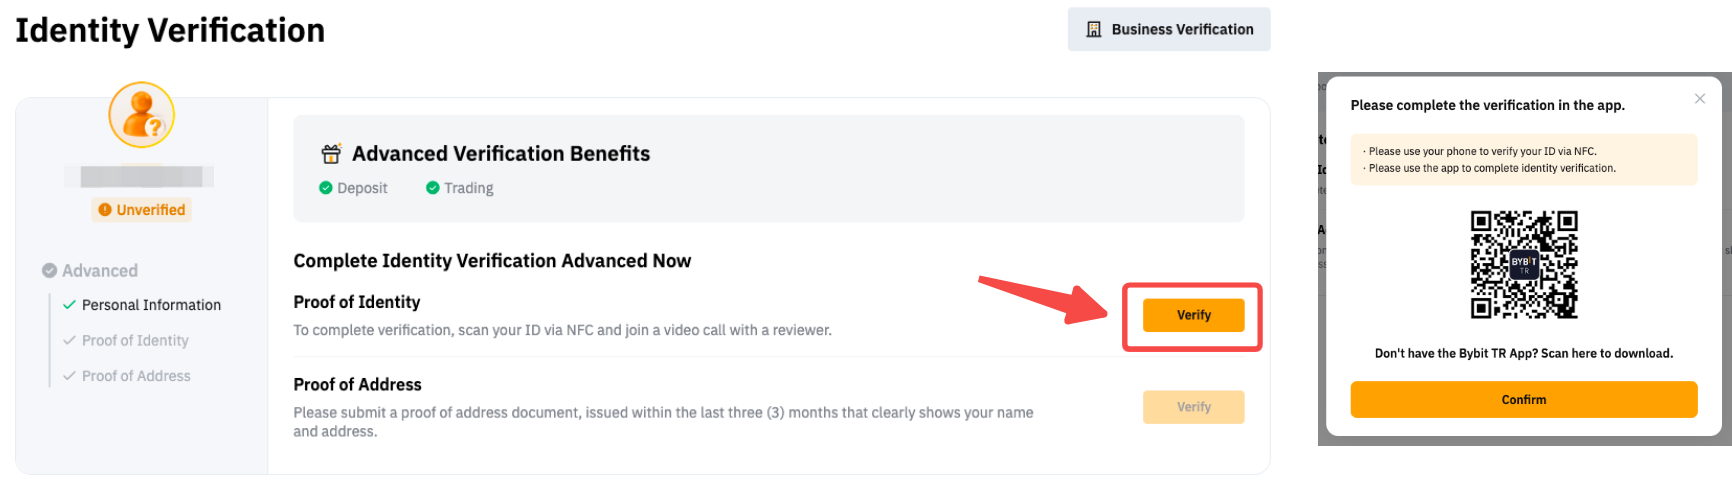Click the grey check circle beside Advanced
This screenshot has height=486, width=1732.
tap(49, 271)
